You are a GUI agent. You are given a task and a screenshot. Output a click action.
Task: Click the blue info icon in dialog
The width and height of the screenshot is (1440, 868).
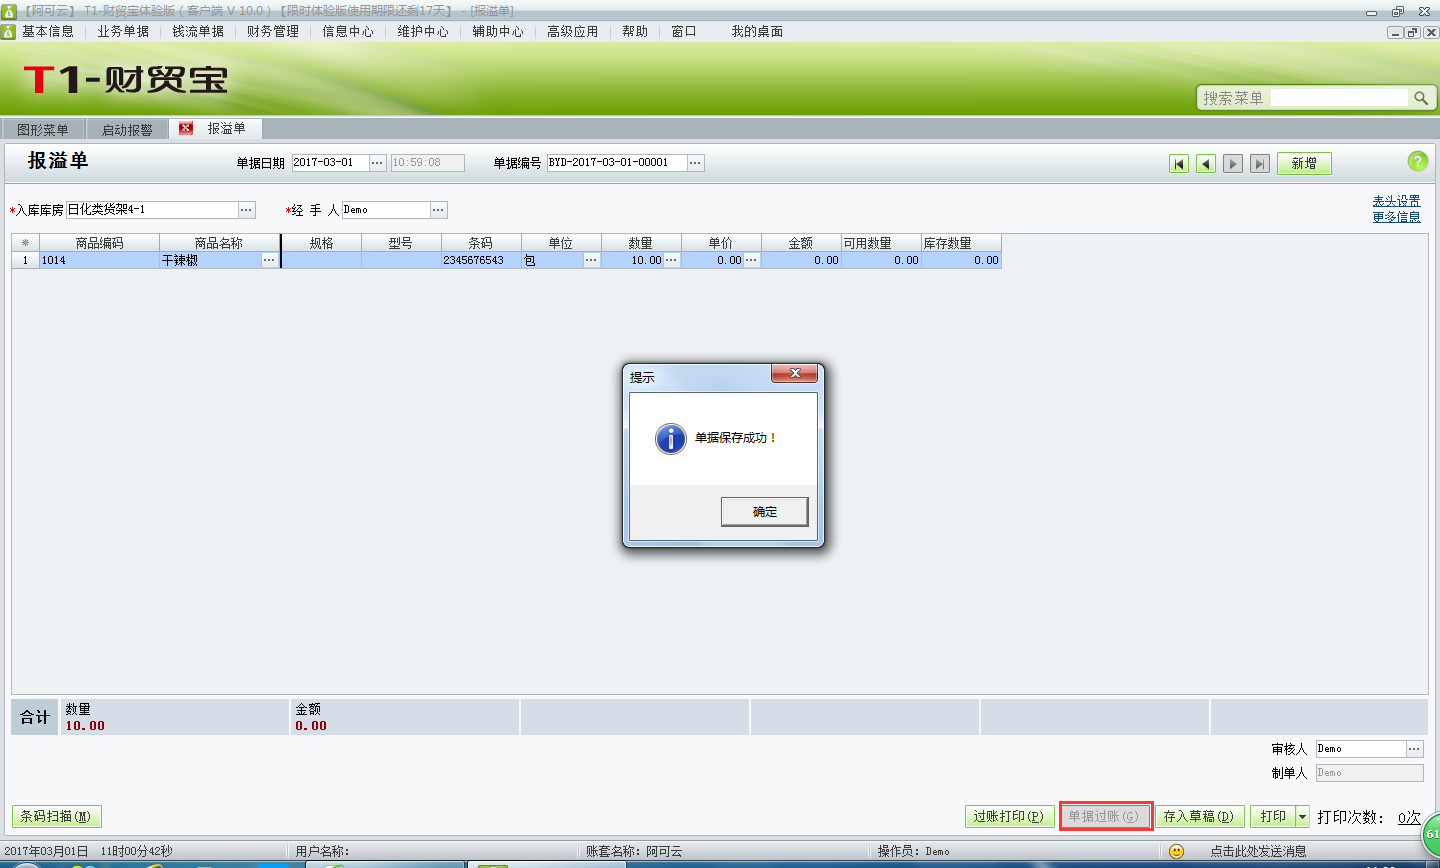670,438
